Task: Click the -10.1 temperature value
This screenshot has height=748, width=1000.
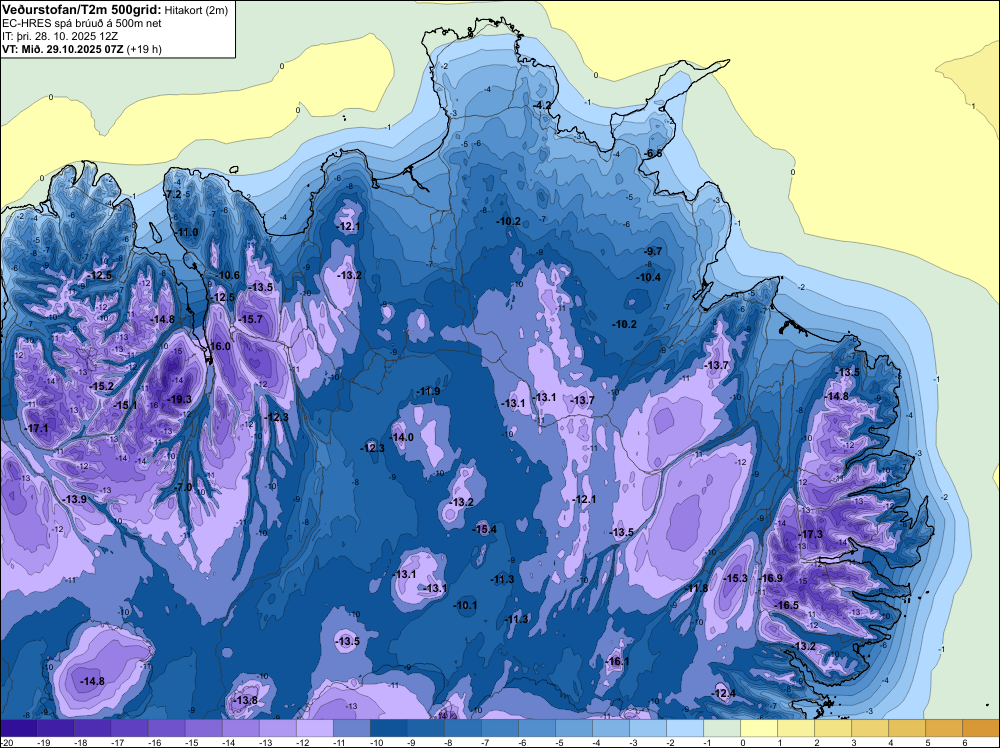Action: [x=466, y=605]
